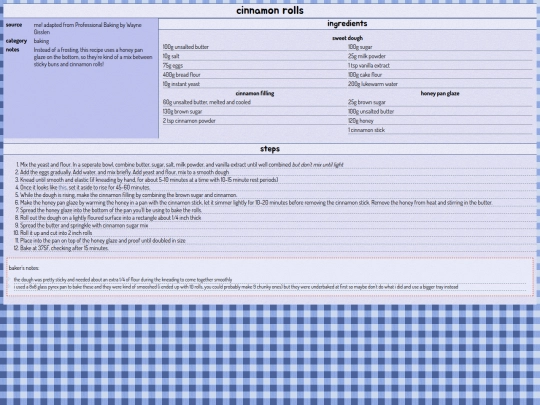Click the "cinnamon rolls" page title
Viewport: 540px width, 405px height.
coord(270,11)
